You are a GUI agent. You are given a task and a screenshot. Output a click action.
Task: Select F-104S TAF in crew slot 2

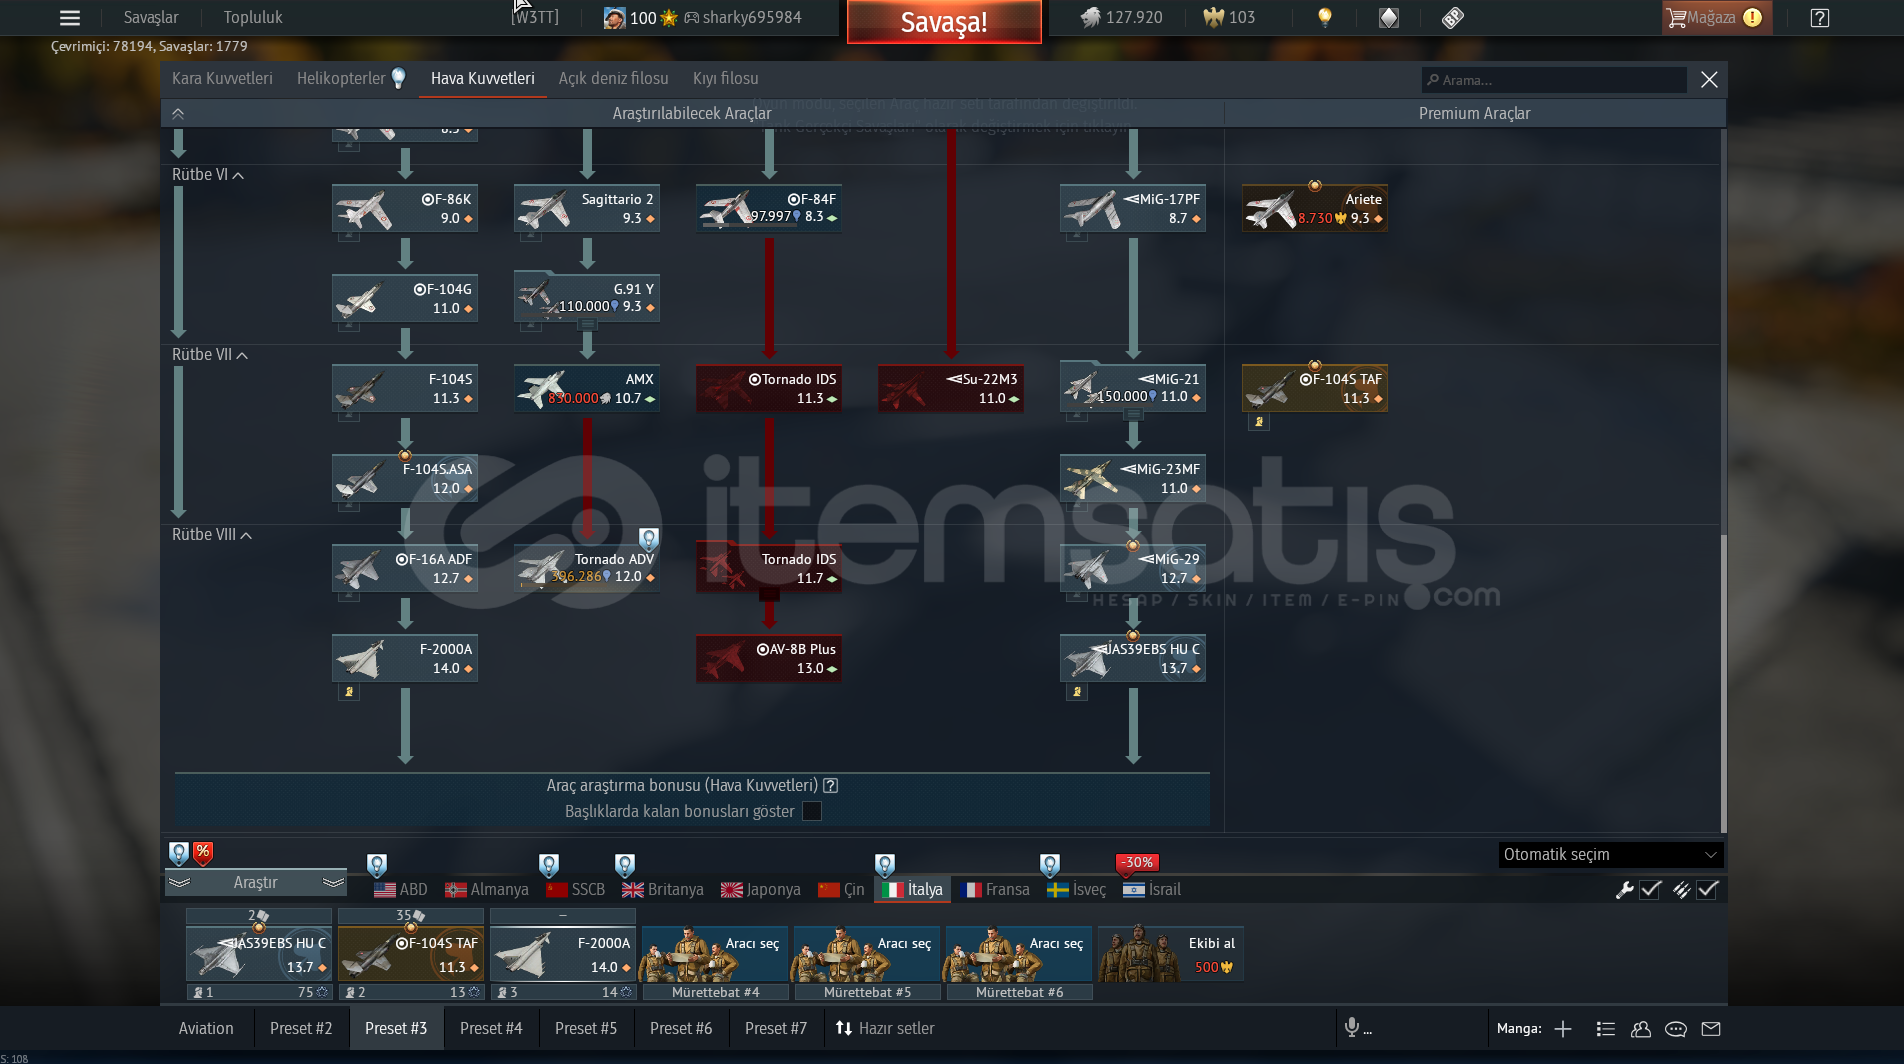coord(411,954)
